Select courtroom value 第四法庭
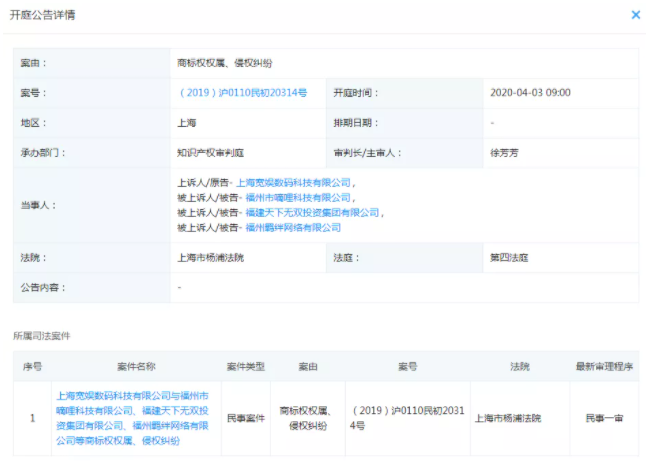The width and height of the screenshot is (646, 468). (x=509, y=257)
